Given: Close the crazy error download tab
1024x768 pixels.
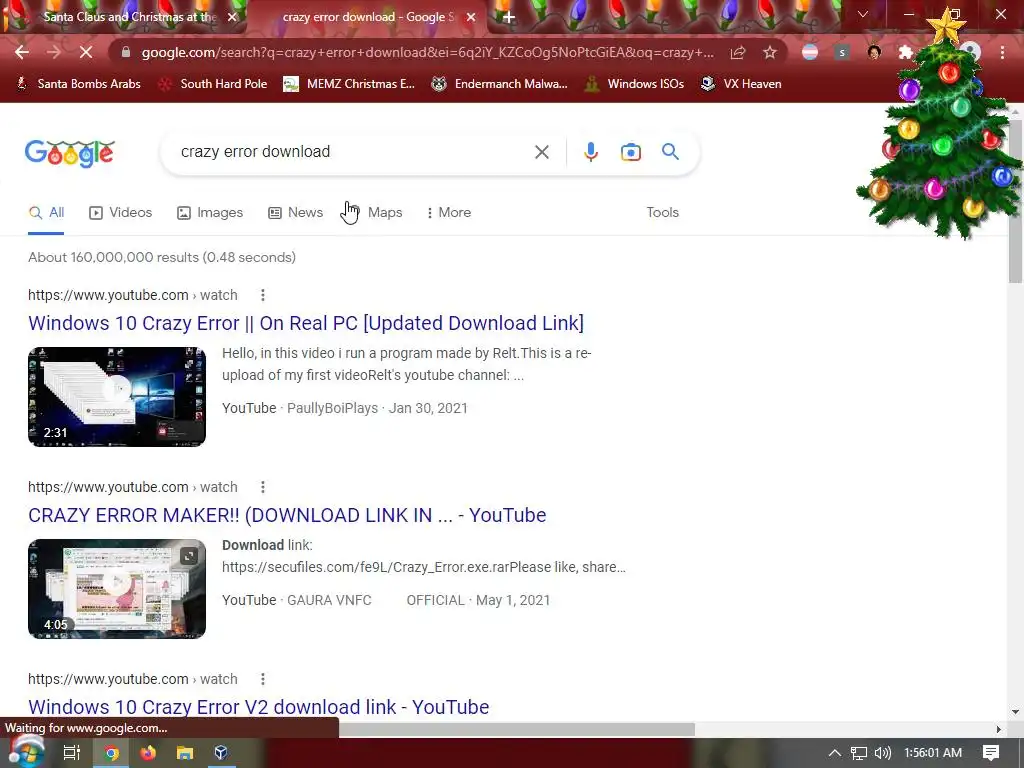Looking at the screenshot, I should [470, 17].
